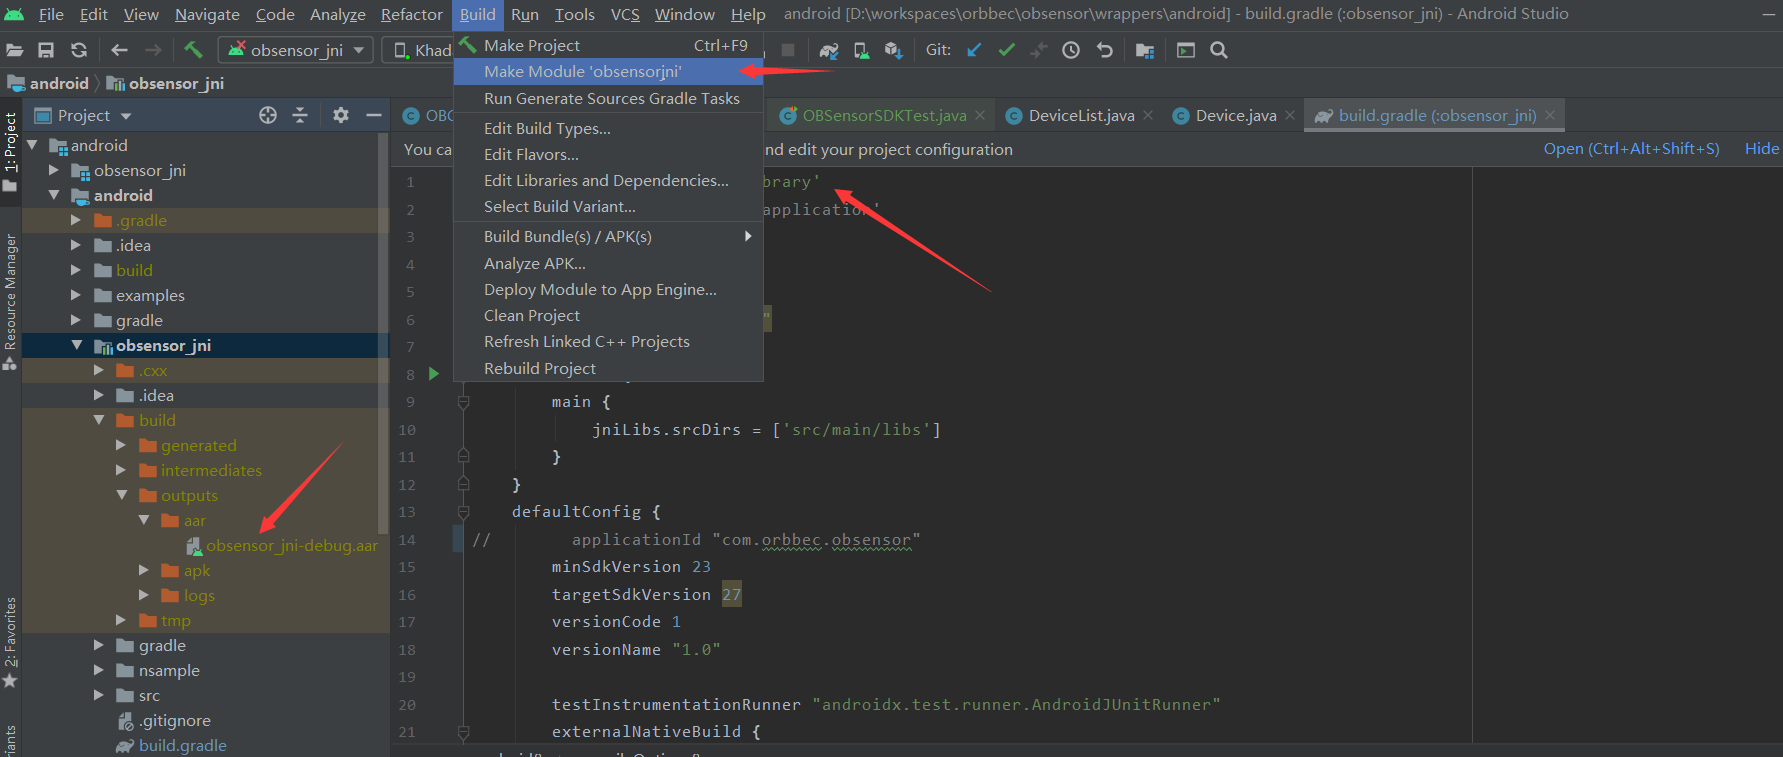This screenshot has height=757, width=1783.
Task: Expand the .cxx folder arrow
Action: pyautogui.click(x=98, y=370)
